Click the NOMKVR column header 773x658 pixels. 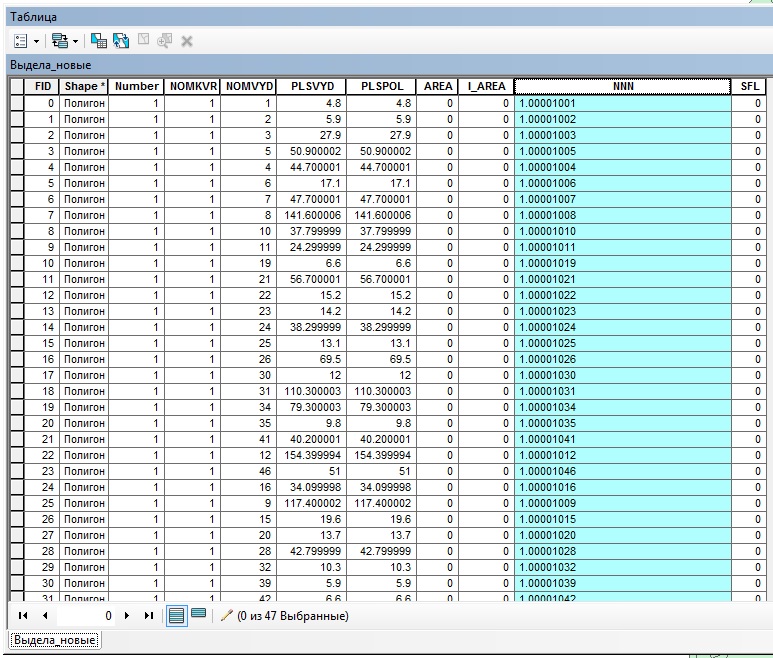pyautogui.click(x=192, y=86)
